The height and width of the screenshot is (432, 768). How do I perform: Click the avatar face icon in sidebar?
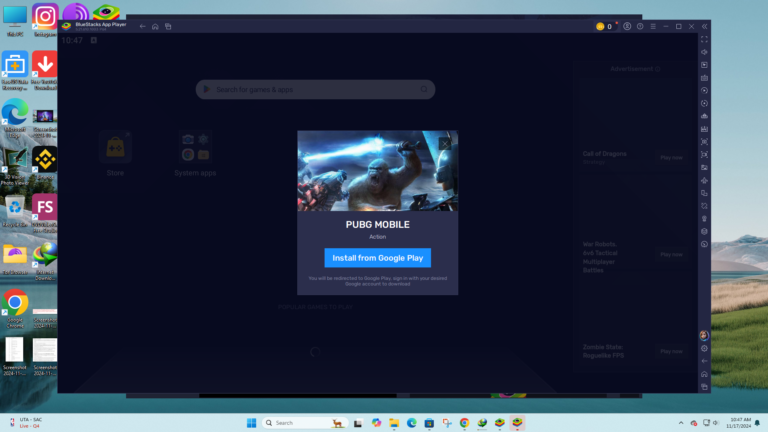(704, 335)
